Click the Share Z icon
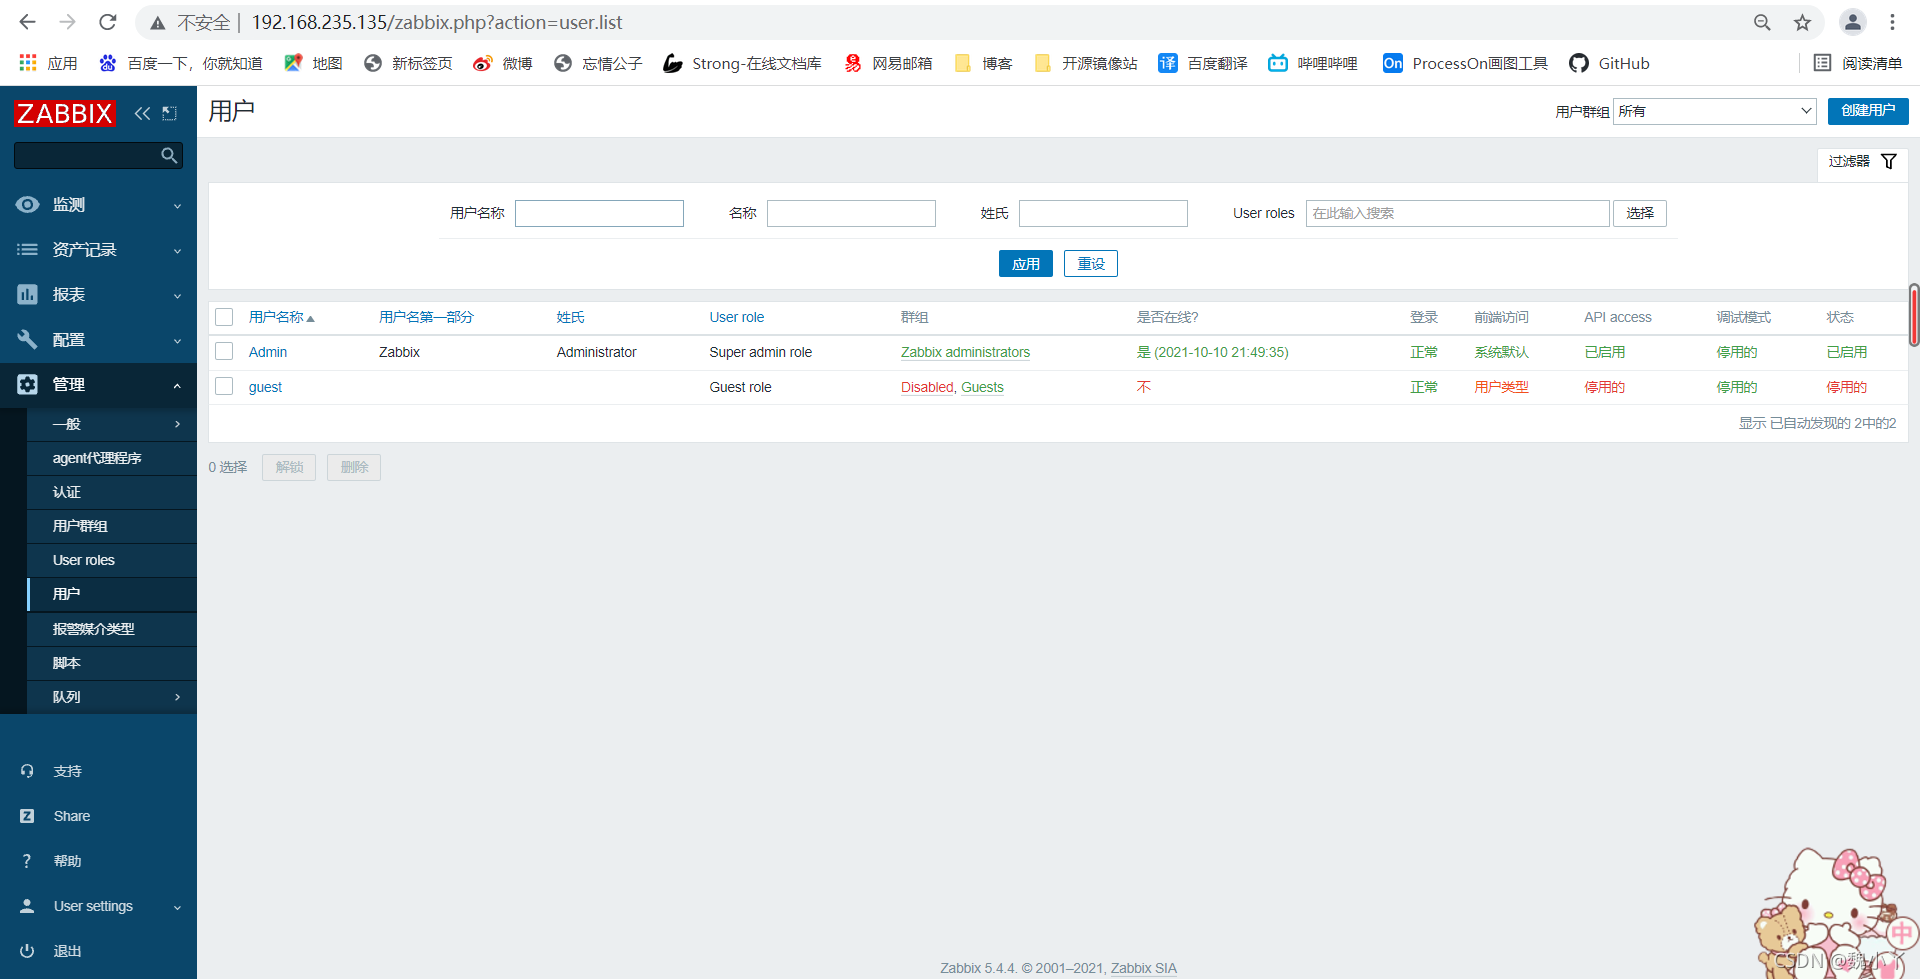This screenshot has width=1920, height=979. pyautogui.click(x=27, y=816)
